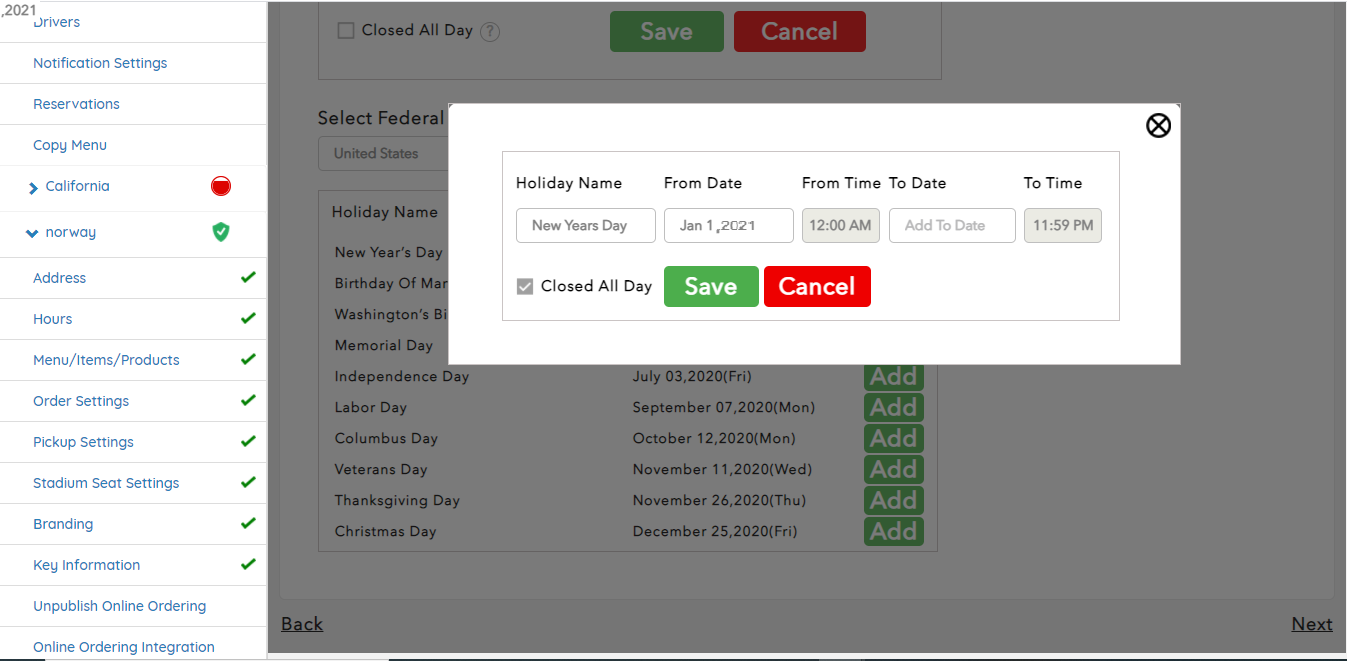This screenshot has width=1347, height=661.
Task: Click the Add To Date field
Action: coord(951,226)
